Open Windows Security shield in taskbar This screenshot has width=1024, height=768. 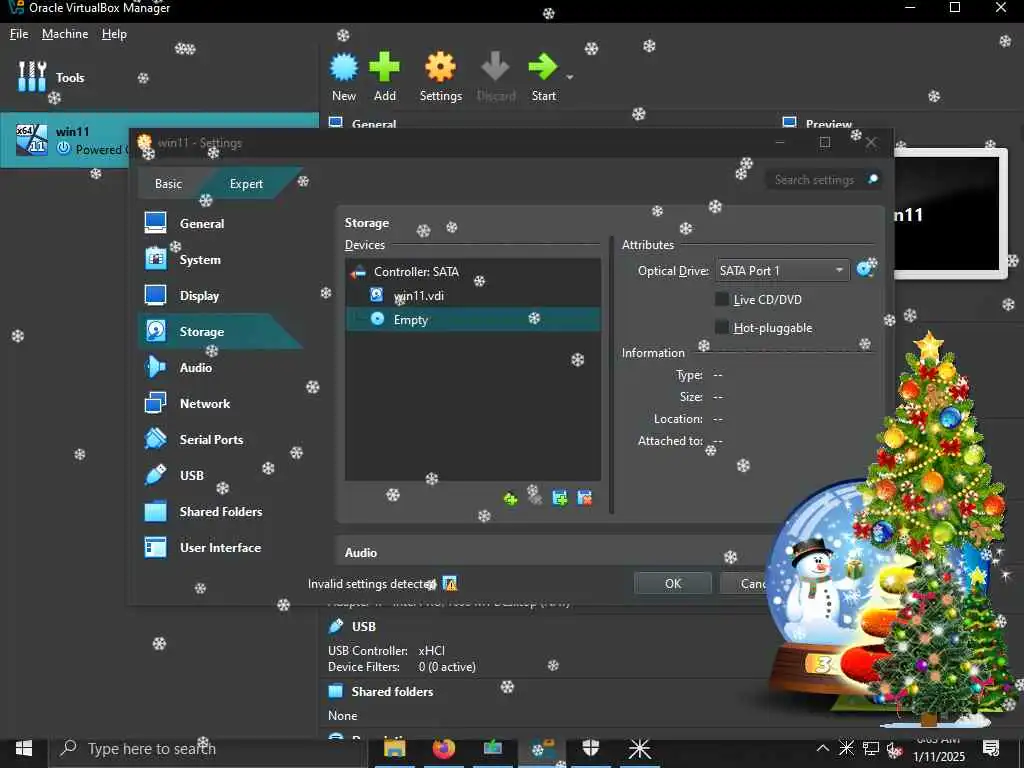click(x=590, y=748)
